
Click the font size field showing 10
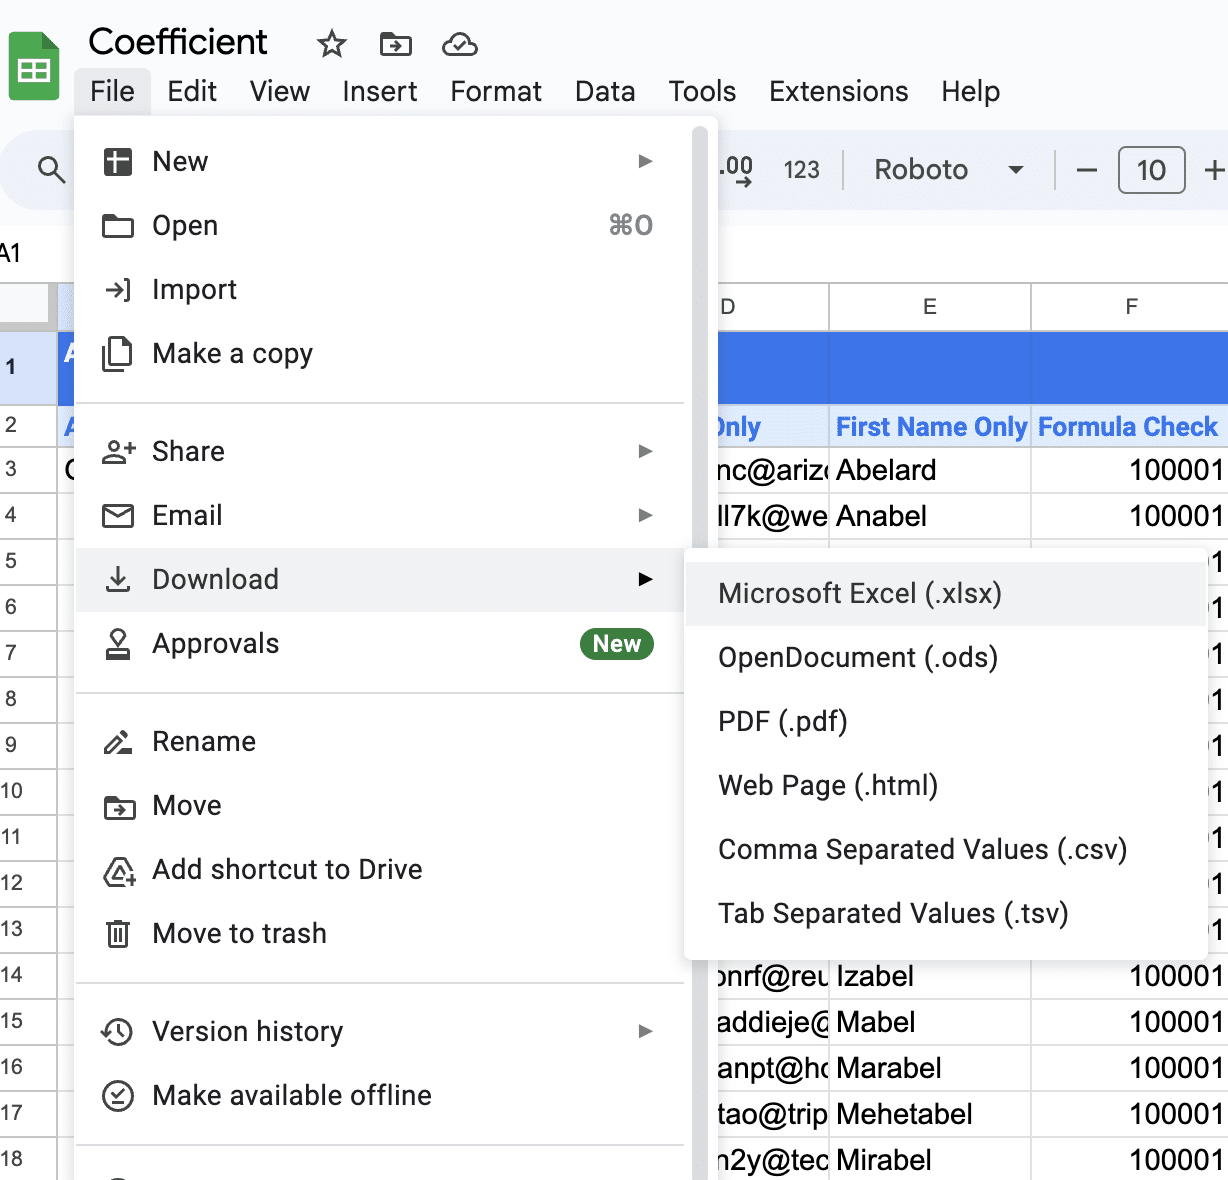tap(1151, 170)
